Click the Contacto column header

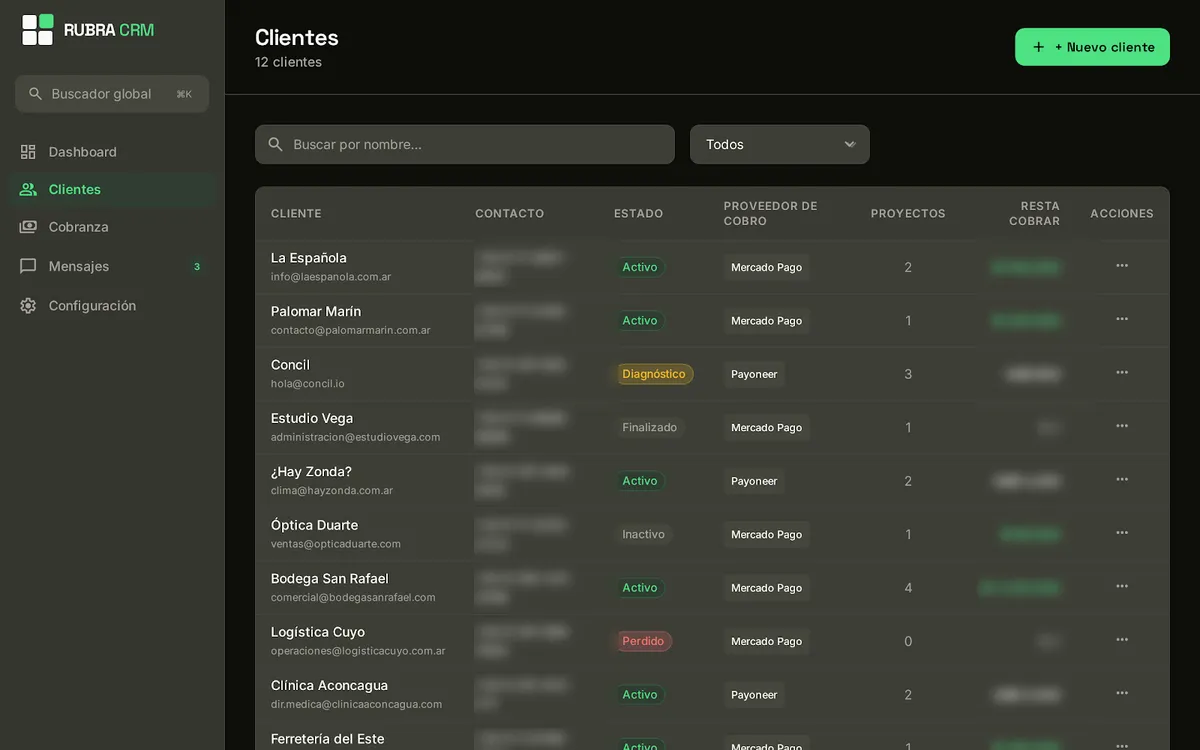(510, 214)
